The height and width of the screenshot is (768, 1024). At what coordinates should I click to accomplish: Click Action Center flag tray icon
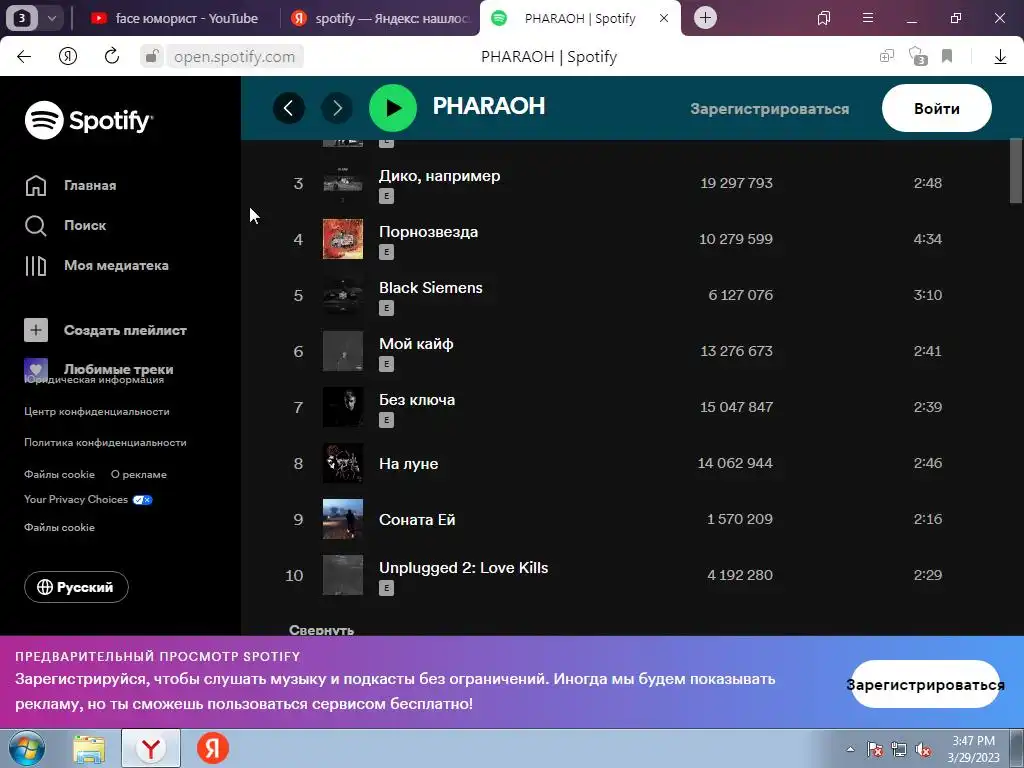tap(875, 749)
